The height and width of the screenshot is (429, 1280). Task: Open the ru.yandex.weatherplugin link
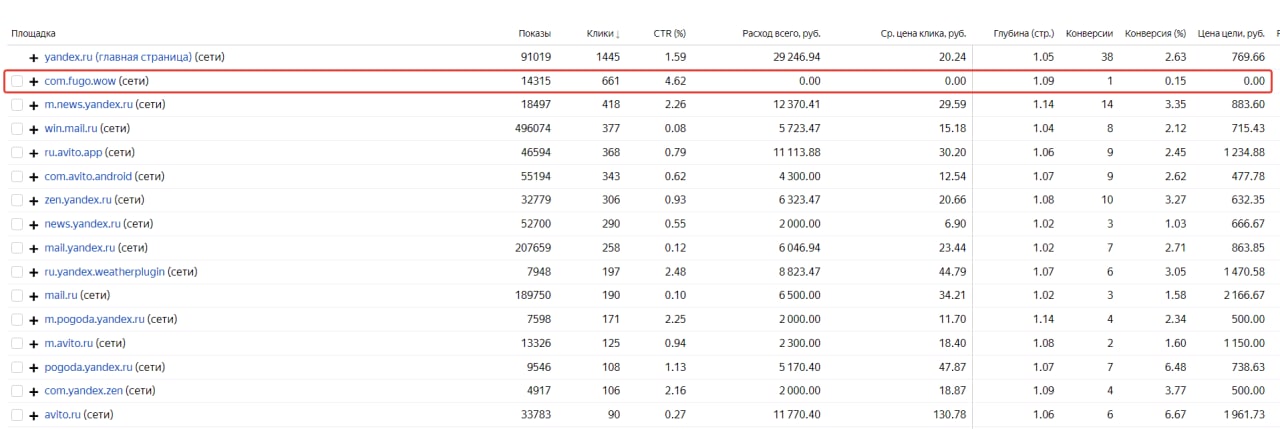tap(104, 272)
